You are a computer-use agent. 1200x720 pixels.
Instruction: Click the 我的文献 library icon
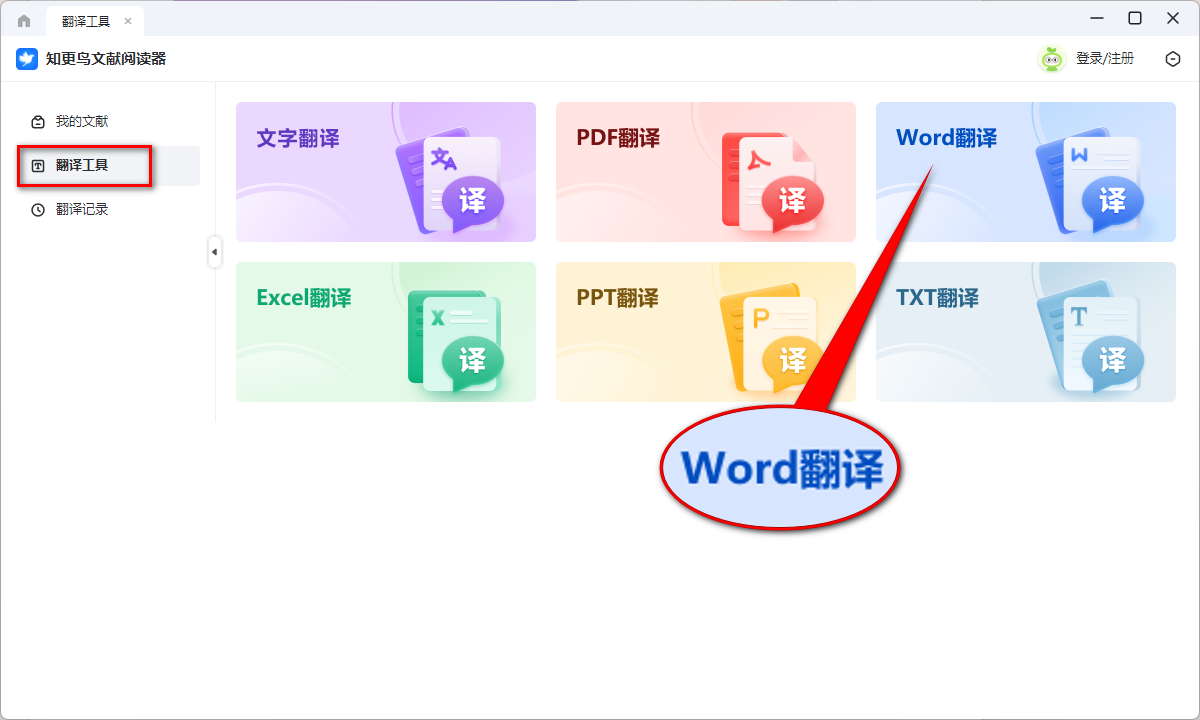[x=38, y=122]
